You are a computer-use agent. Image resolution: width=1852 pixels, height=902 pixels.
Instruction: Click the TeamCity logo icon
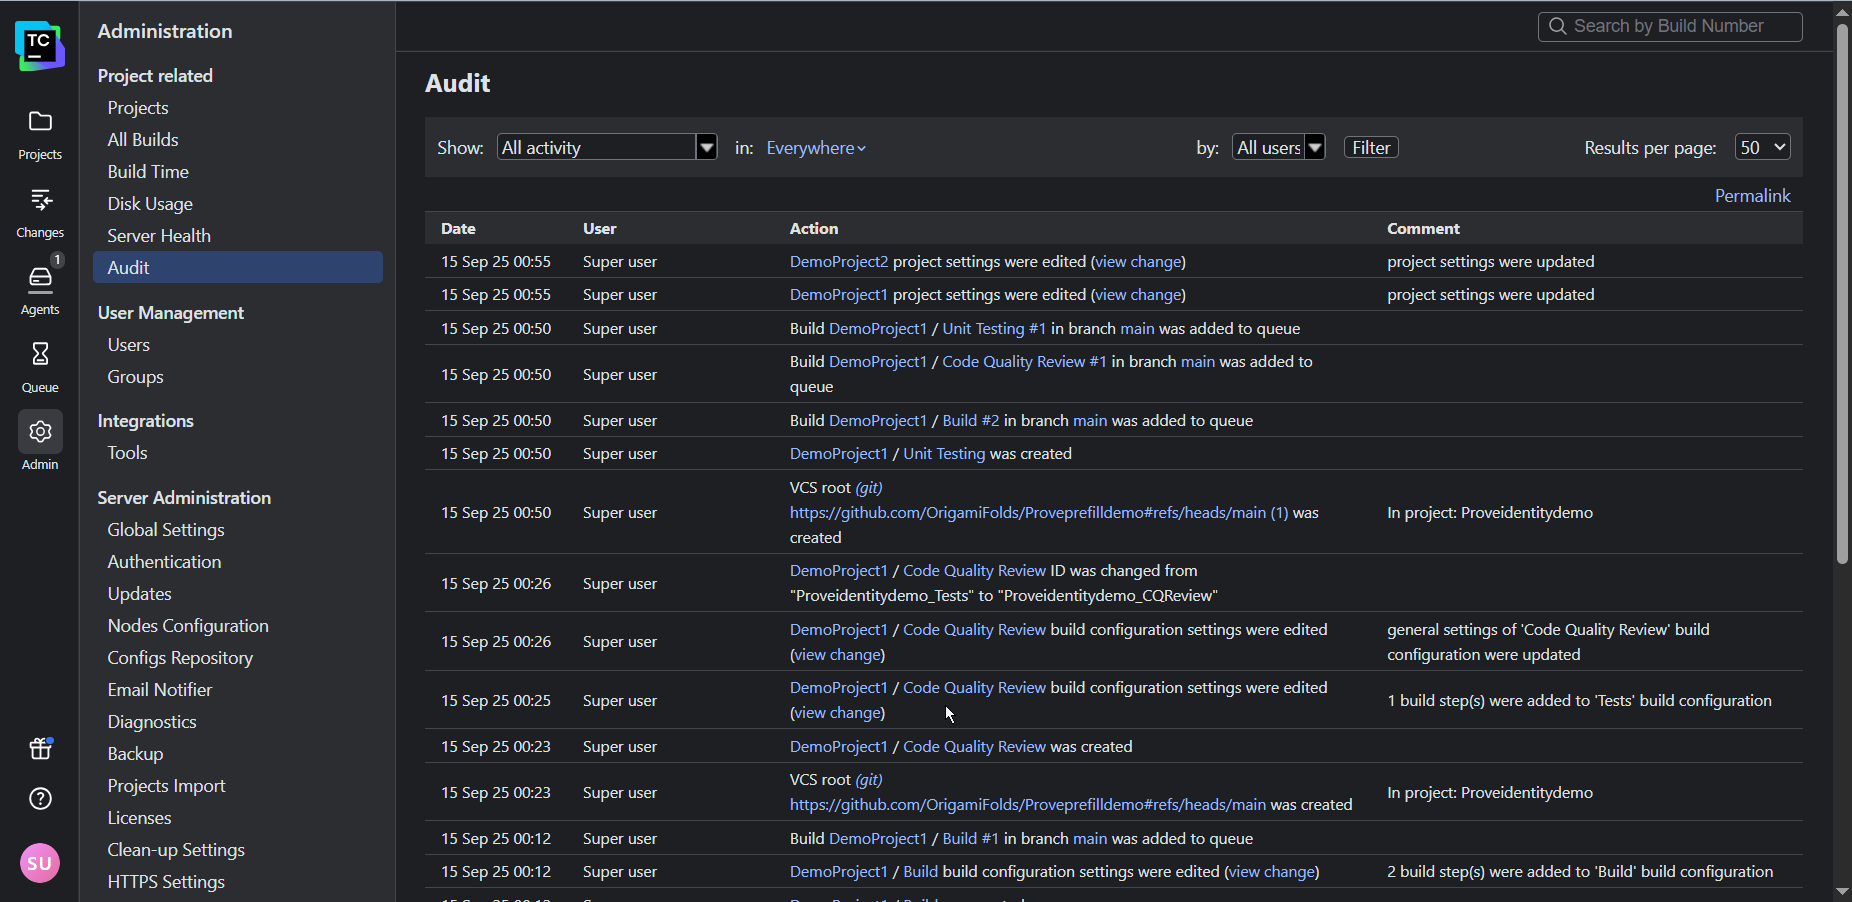click(39, 46)
